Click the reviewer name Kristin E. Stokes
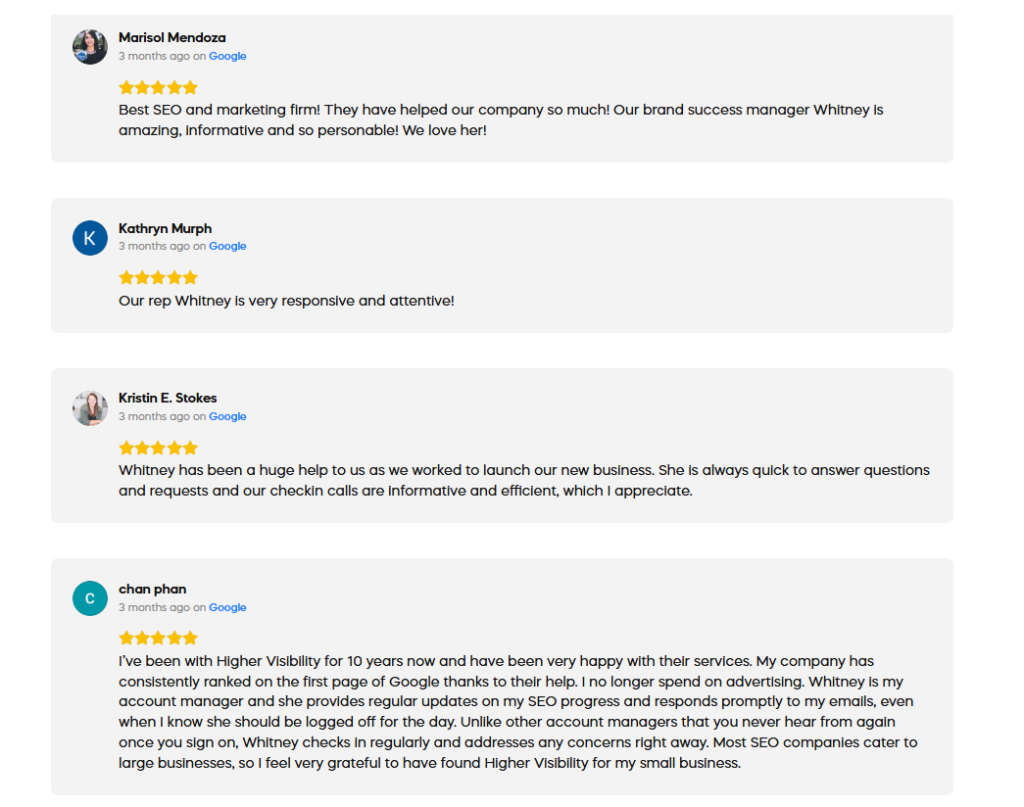This screenshot has width=1024, height=807. [x=168, y=398]
